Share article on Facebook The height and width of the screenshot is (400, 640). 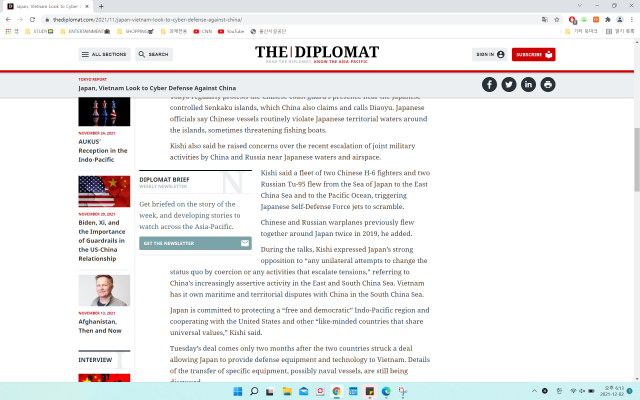point(489,84)
